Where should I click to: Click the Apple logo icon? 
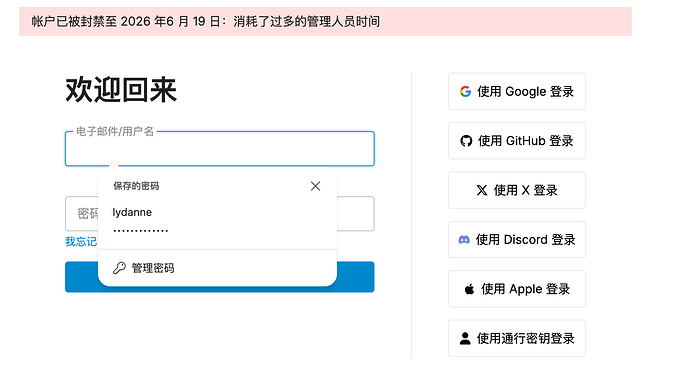(469, 289)
